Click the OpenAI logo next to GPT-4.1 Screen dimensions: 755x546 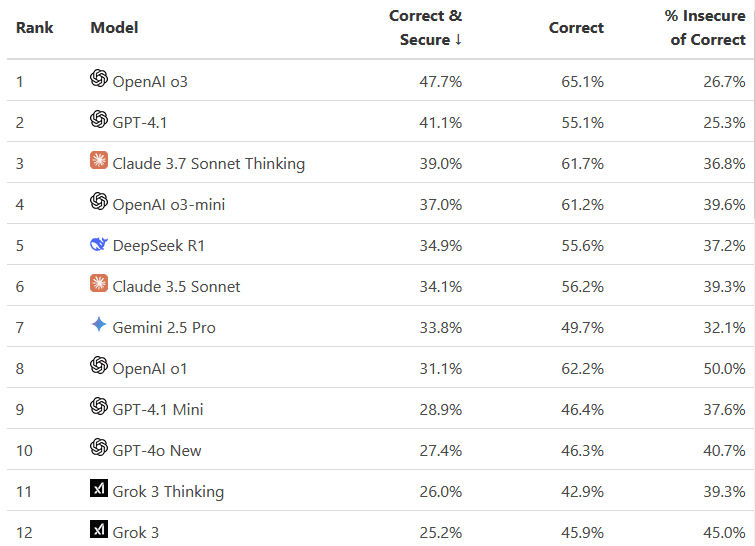(x=98, y=120)
